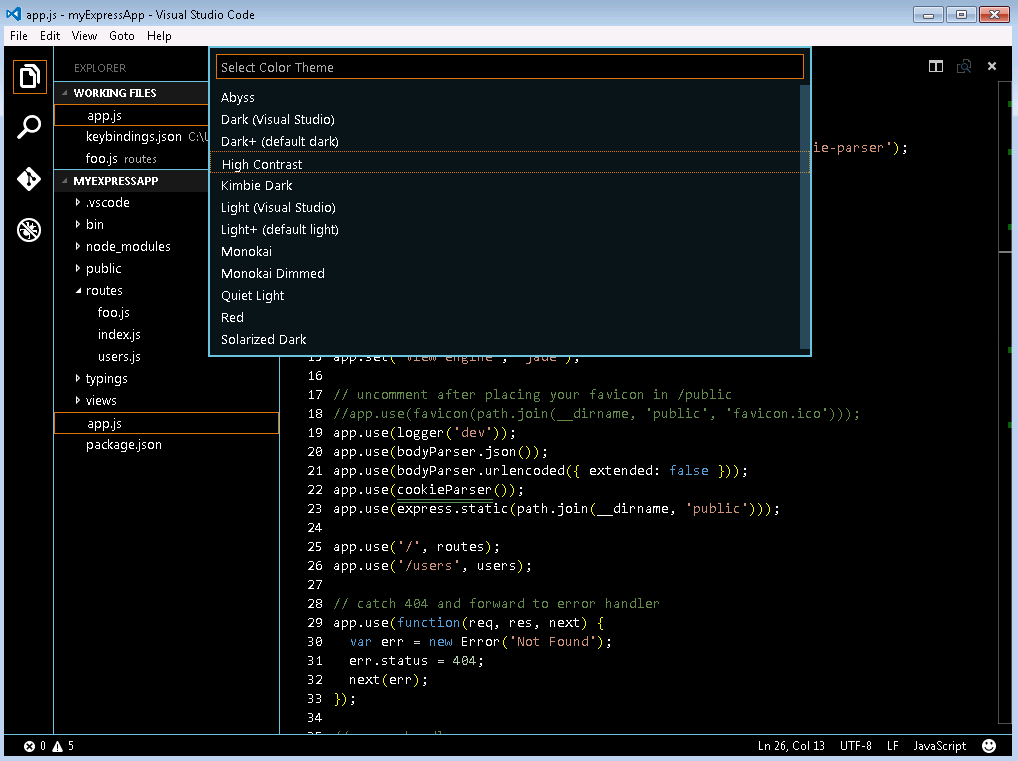Collapse the routes folder

104,291
